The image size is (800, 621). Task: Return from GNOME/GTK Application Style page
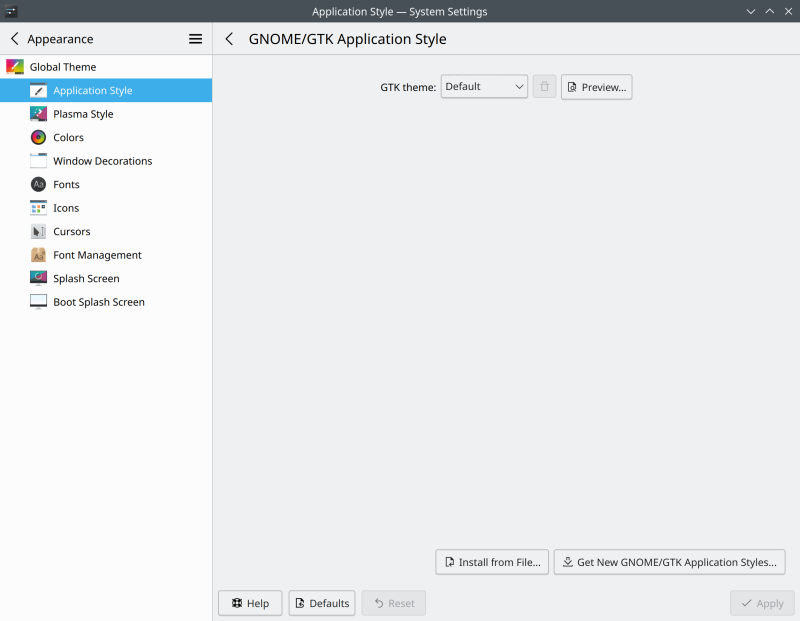229,39
